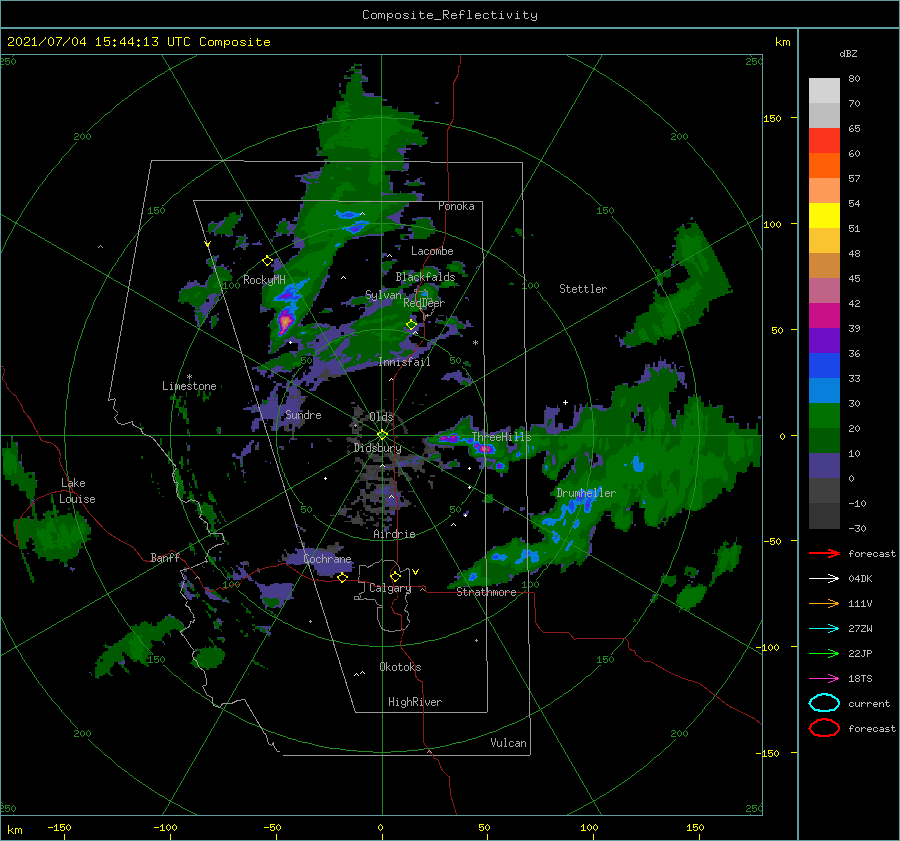Click the red 'forecast' ellipse legend icon
Image resolution: width=900 pixels, height=841 pixels.
click(x=824, y=728)
